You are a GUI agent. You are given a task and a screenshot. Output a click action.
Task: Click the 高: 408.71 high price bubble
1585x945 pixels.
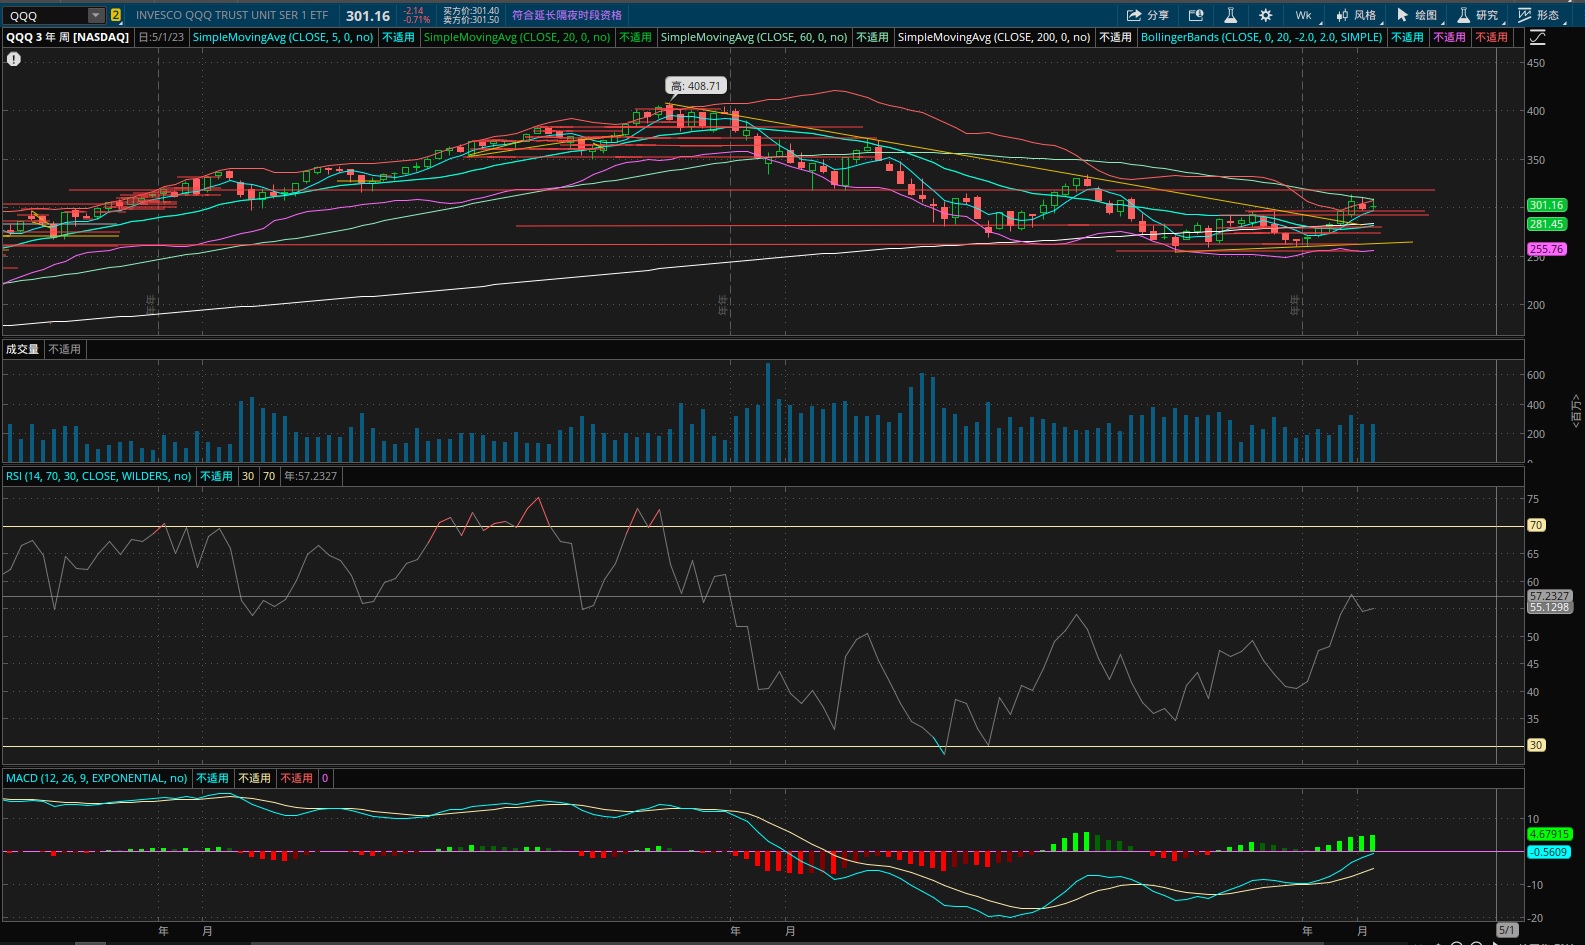coord(695,86)
